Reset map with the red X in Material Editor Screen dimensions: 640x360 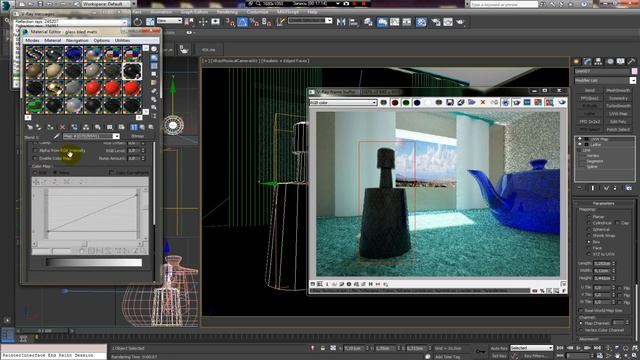coord(62,127)
